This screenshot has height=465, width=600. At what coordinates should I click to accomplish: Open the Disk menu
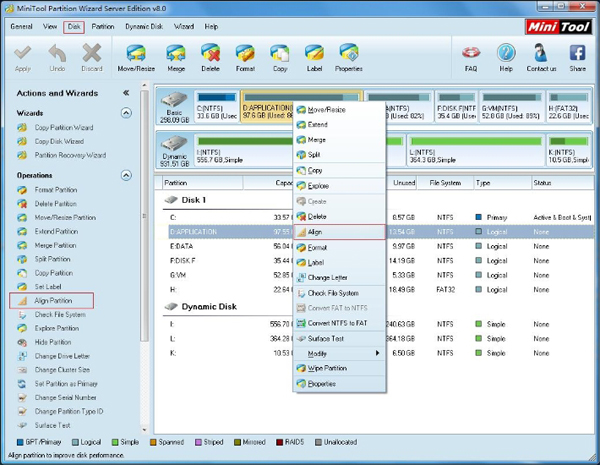click(x=74, y=27)
